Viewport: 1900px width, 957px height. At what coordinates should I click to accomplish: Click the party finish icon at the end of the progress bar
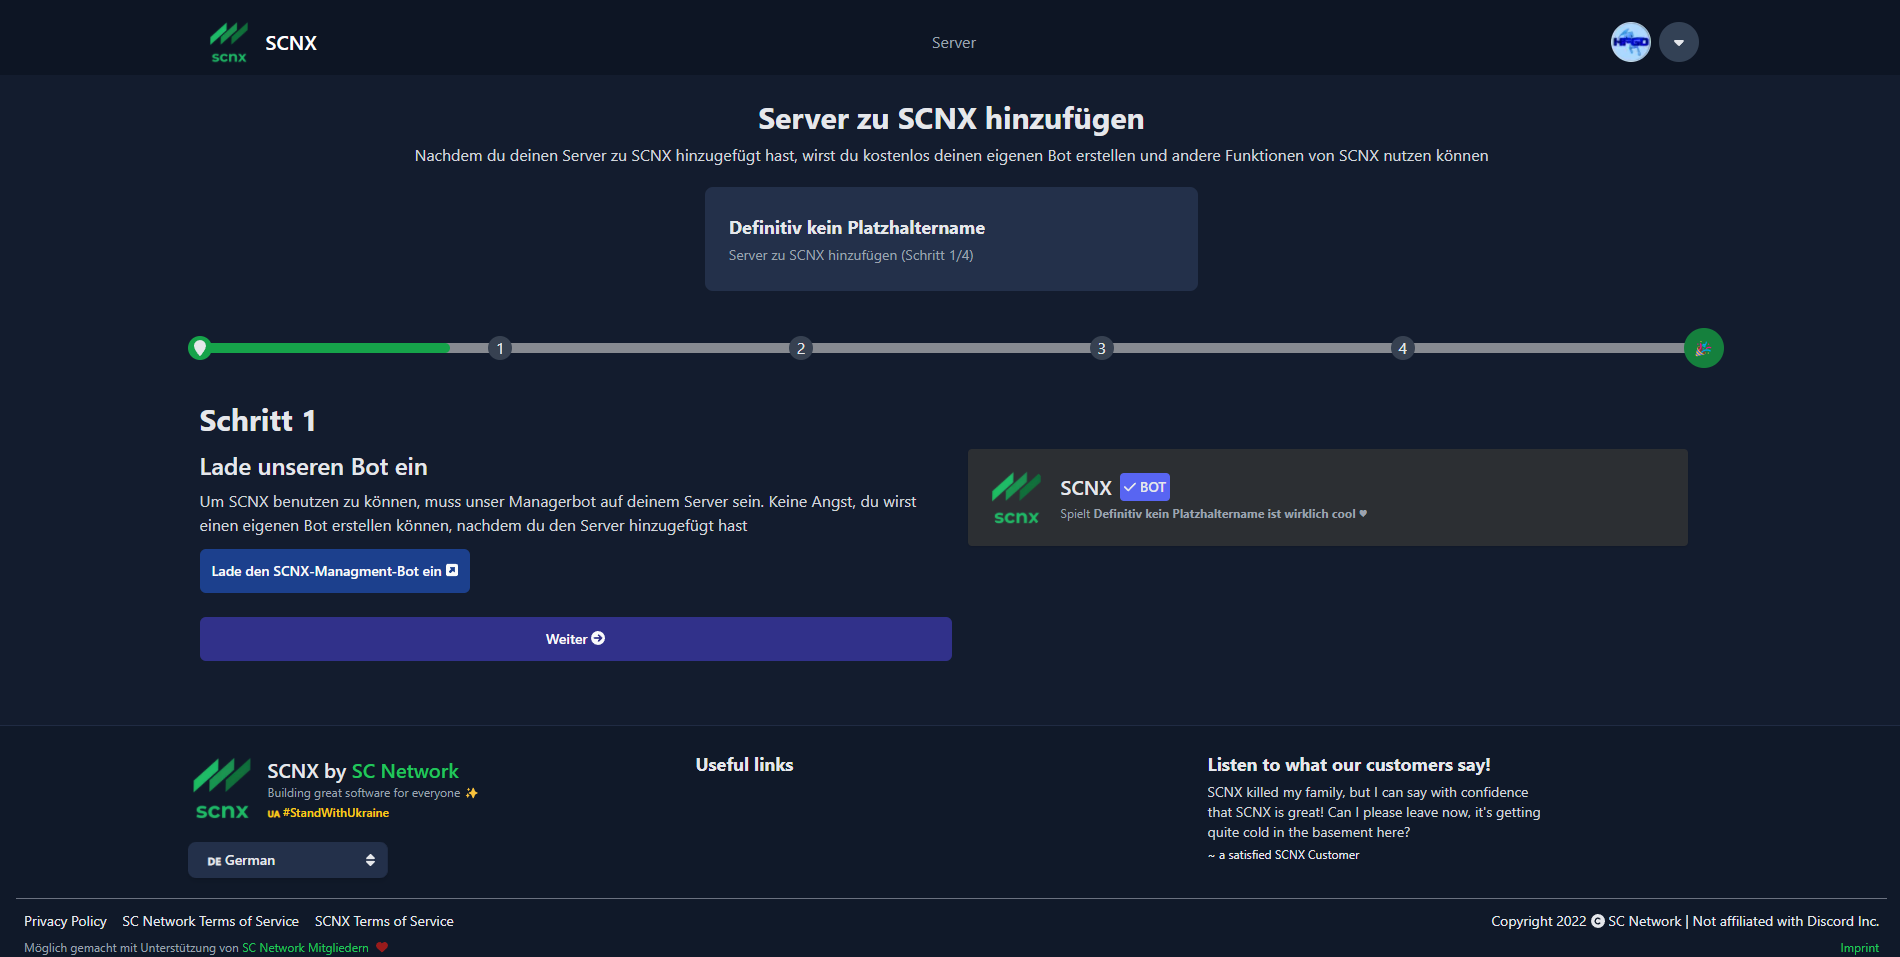[1703, 348]
